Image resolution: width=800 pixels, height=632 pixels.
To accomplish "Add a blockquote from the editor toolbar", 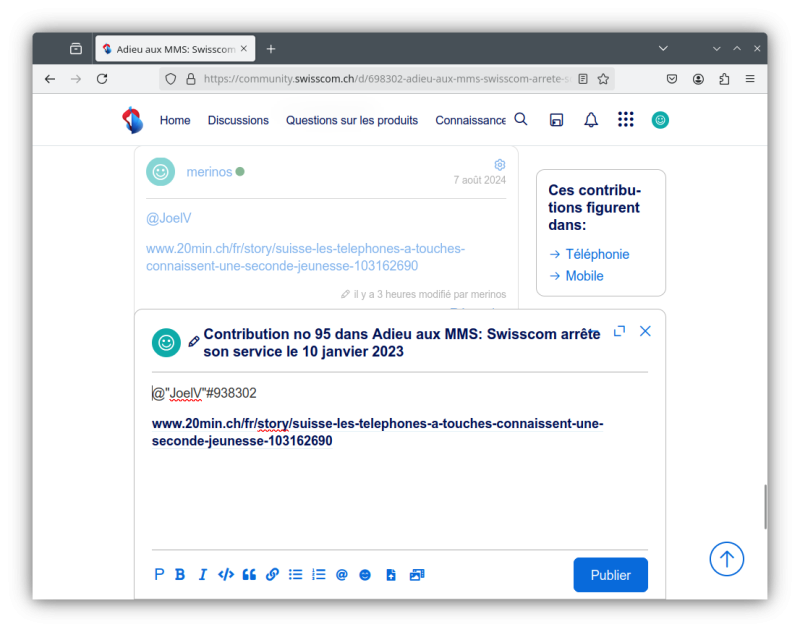I will (249, 575).
